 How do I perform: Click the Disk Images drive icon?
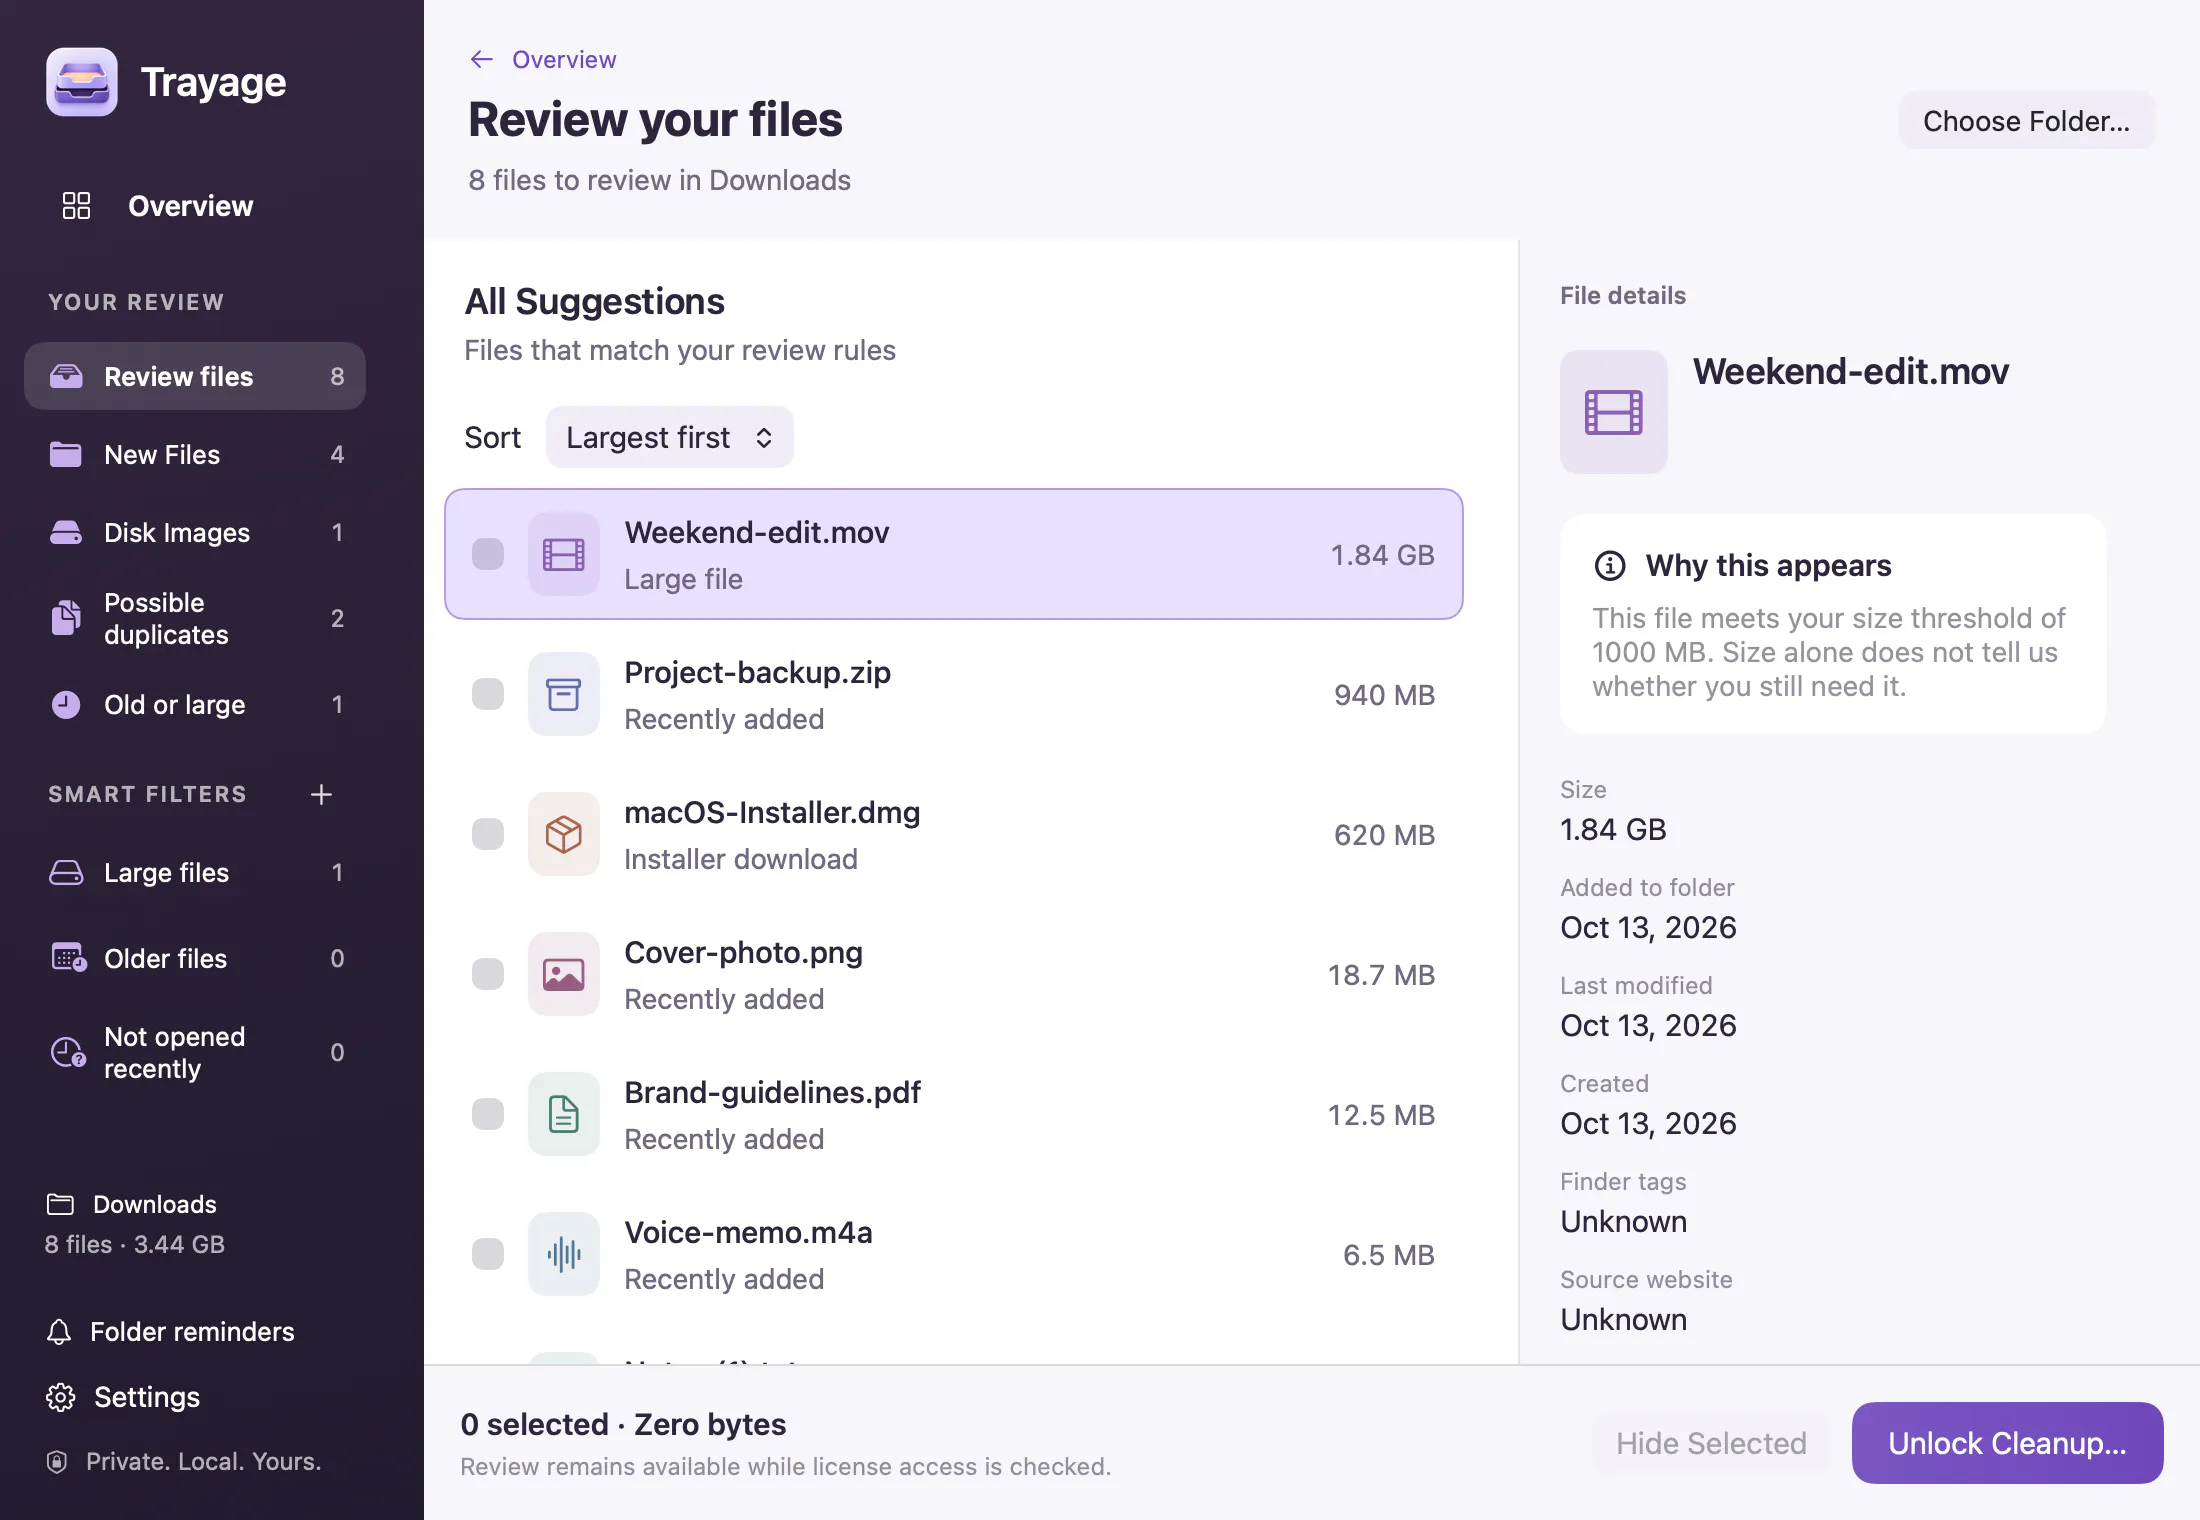(66, 532)
